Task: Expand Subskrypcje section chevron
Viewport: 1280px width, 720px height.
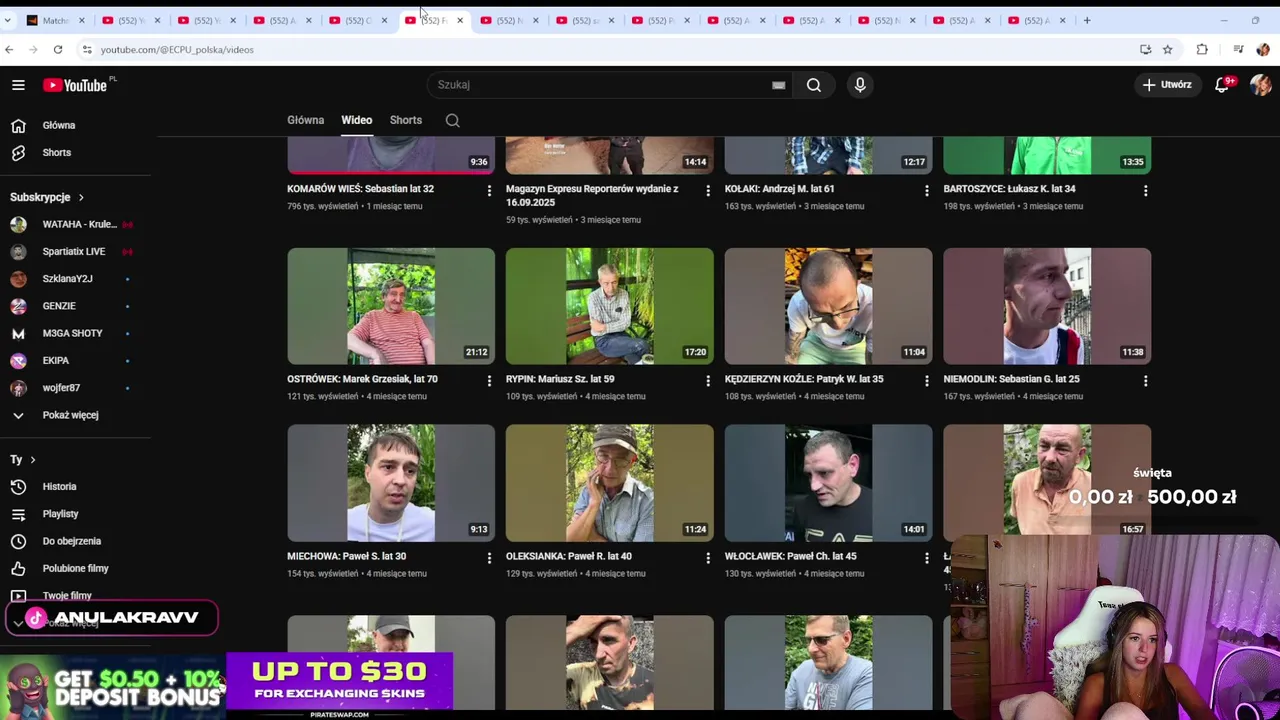Action: click(x=81, y=197)
